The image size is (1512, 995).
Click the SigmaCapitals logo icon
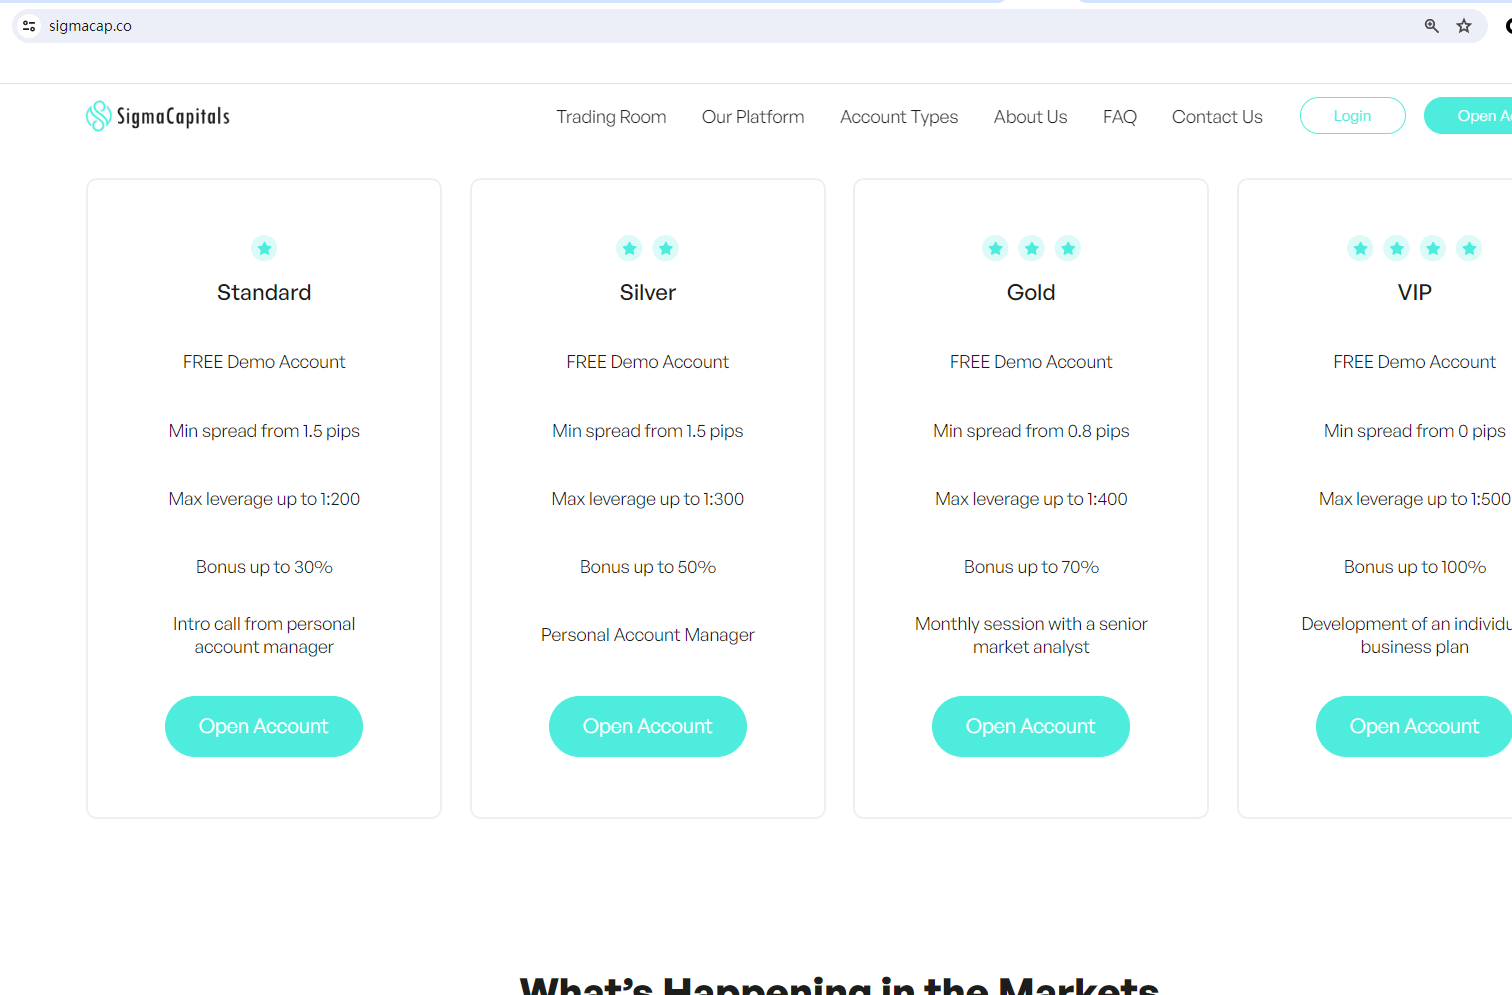pyautogui.click(x=98, y=116)
